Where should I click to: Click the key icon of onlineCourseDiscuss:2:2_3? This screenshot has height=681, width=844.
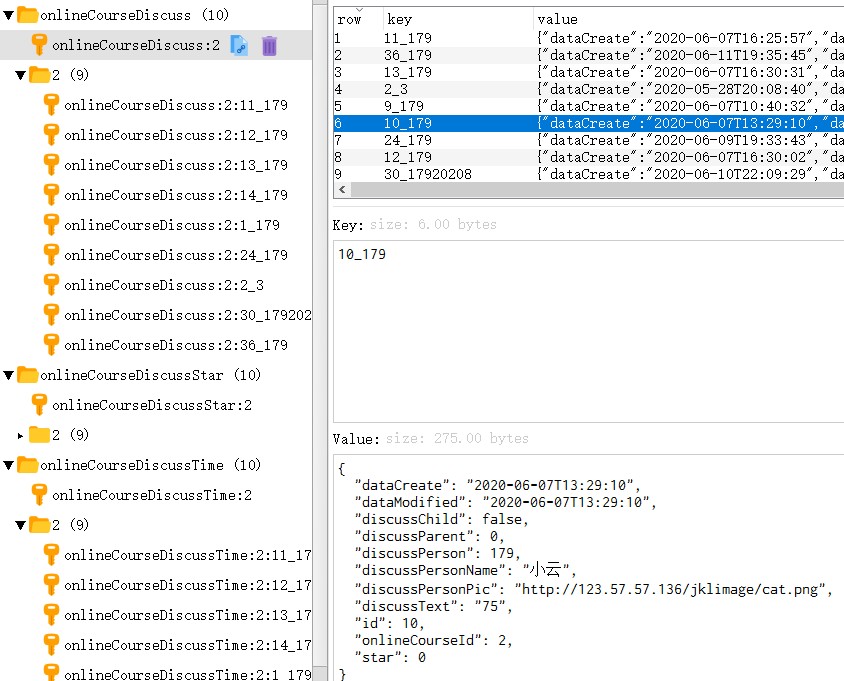pos(50,286)
